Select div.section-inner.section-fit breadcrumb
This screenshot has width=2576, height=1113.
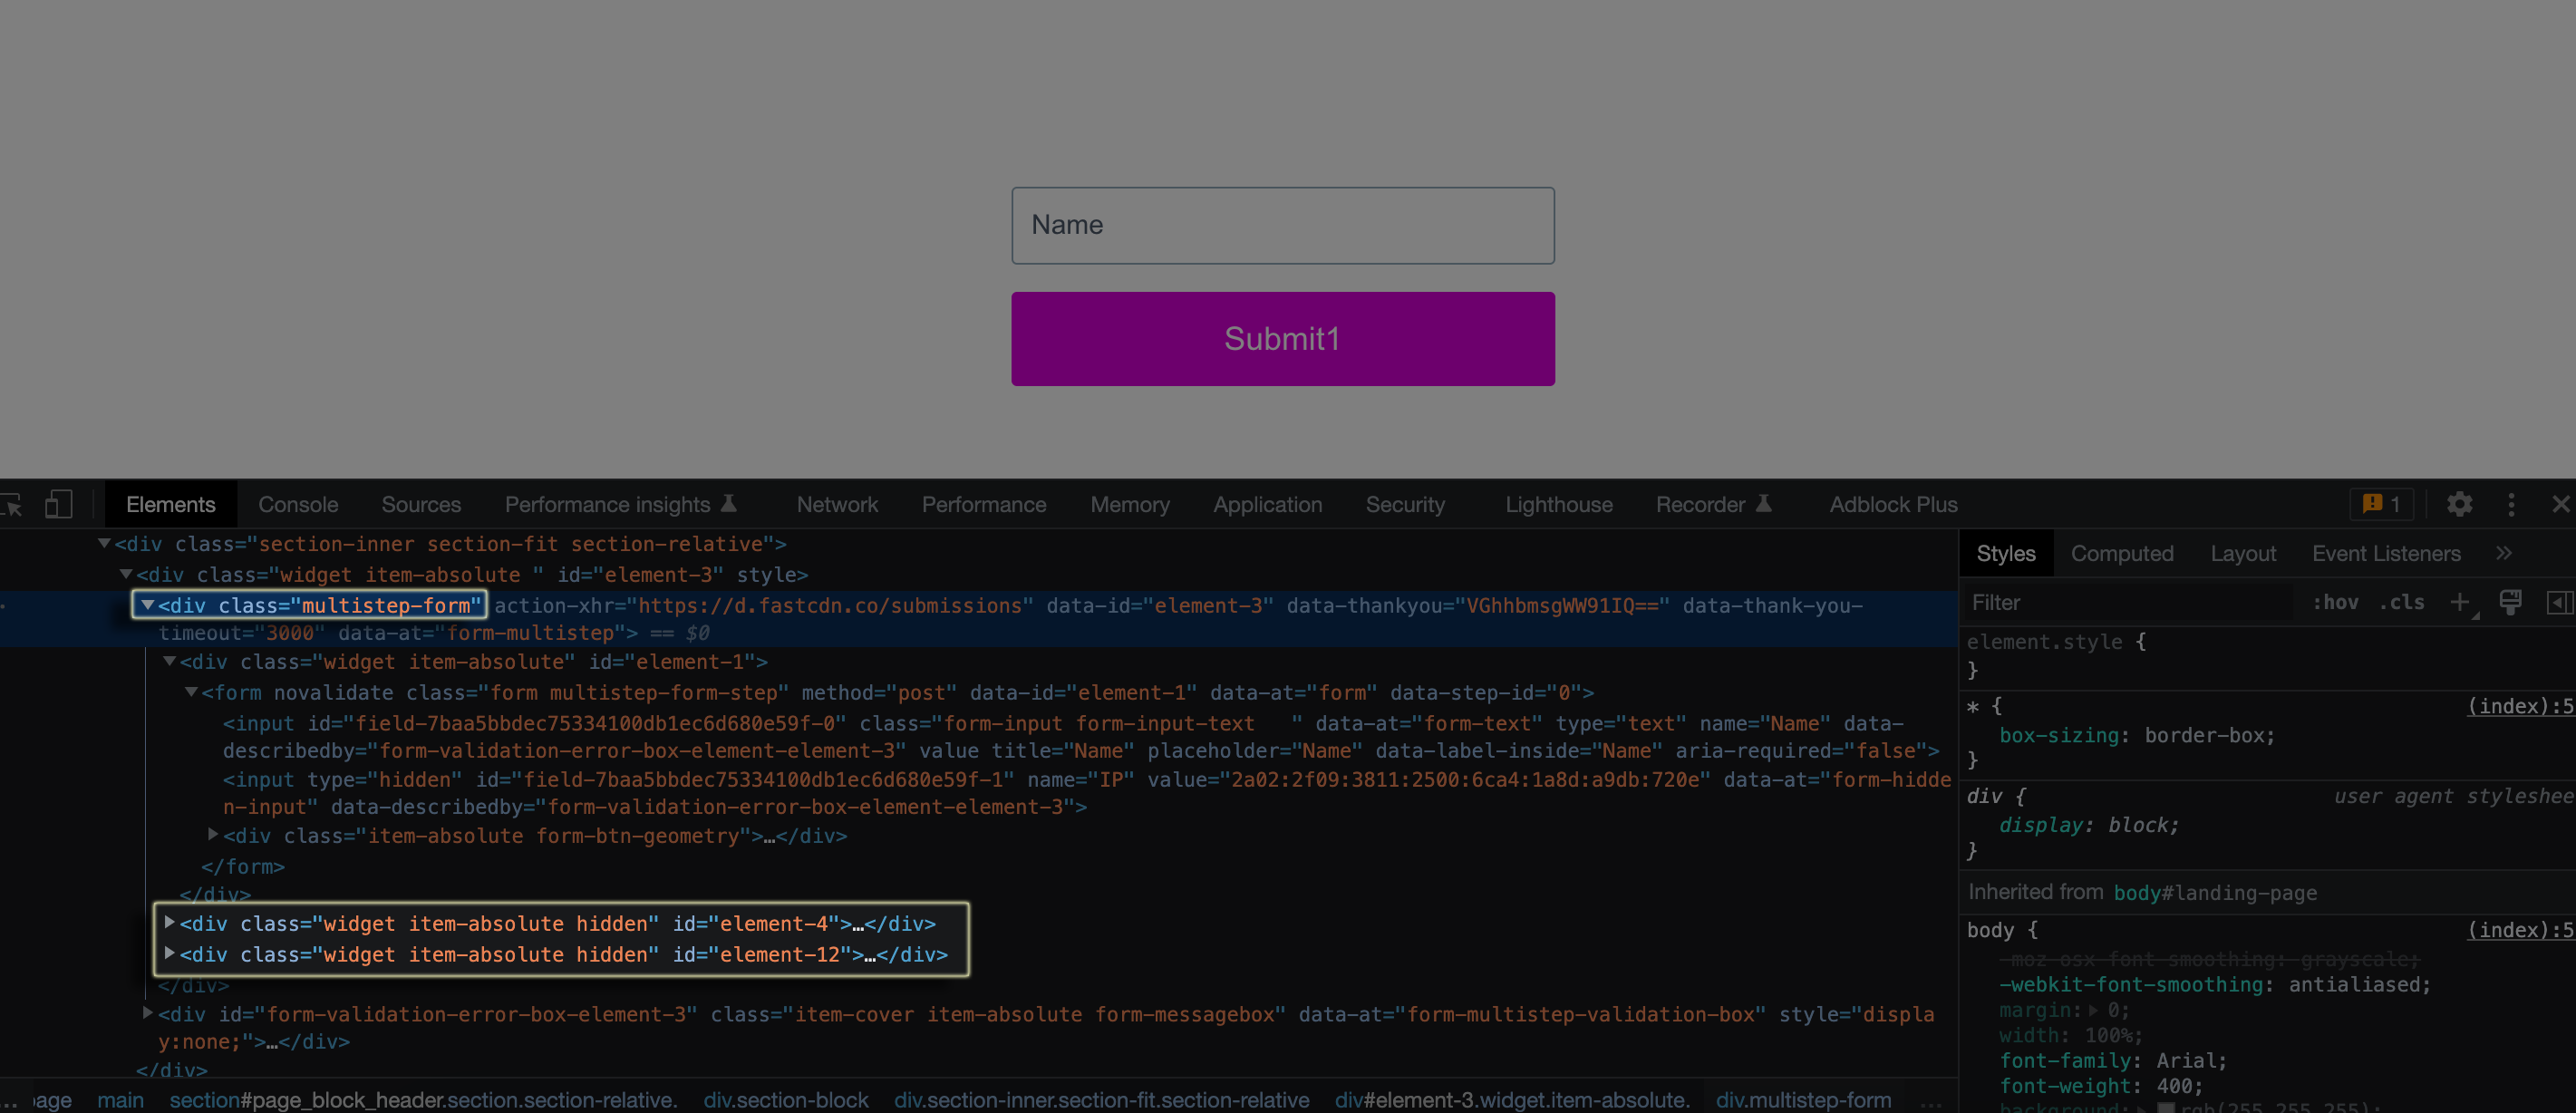(1102, 1099)
